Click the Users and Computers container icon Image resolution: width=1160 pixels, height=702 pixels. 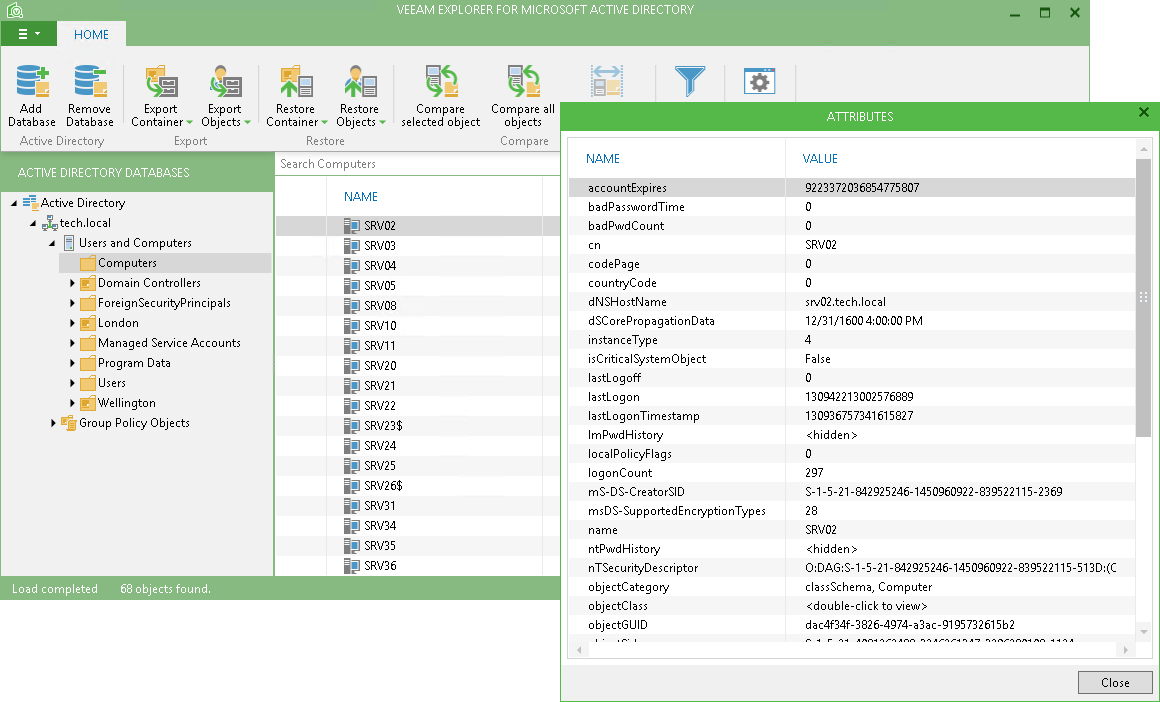[69, 243]
